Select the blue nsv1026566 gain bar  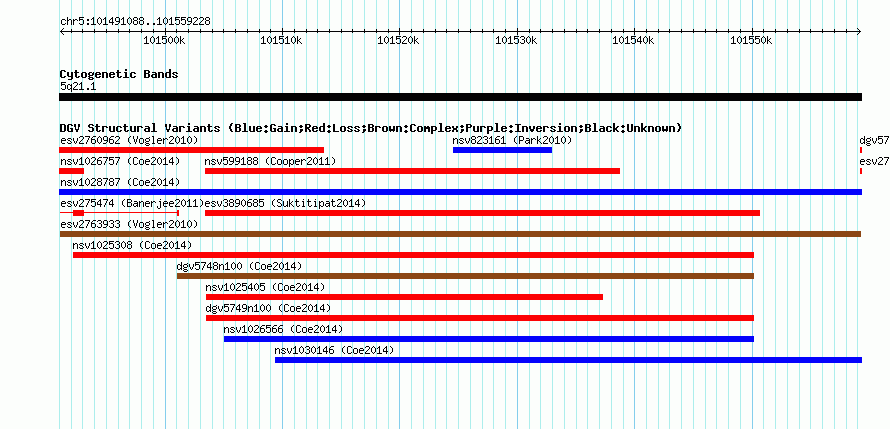[x=489, y=339]
